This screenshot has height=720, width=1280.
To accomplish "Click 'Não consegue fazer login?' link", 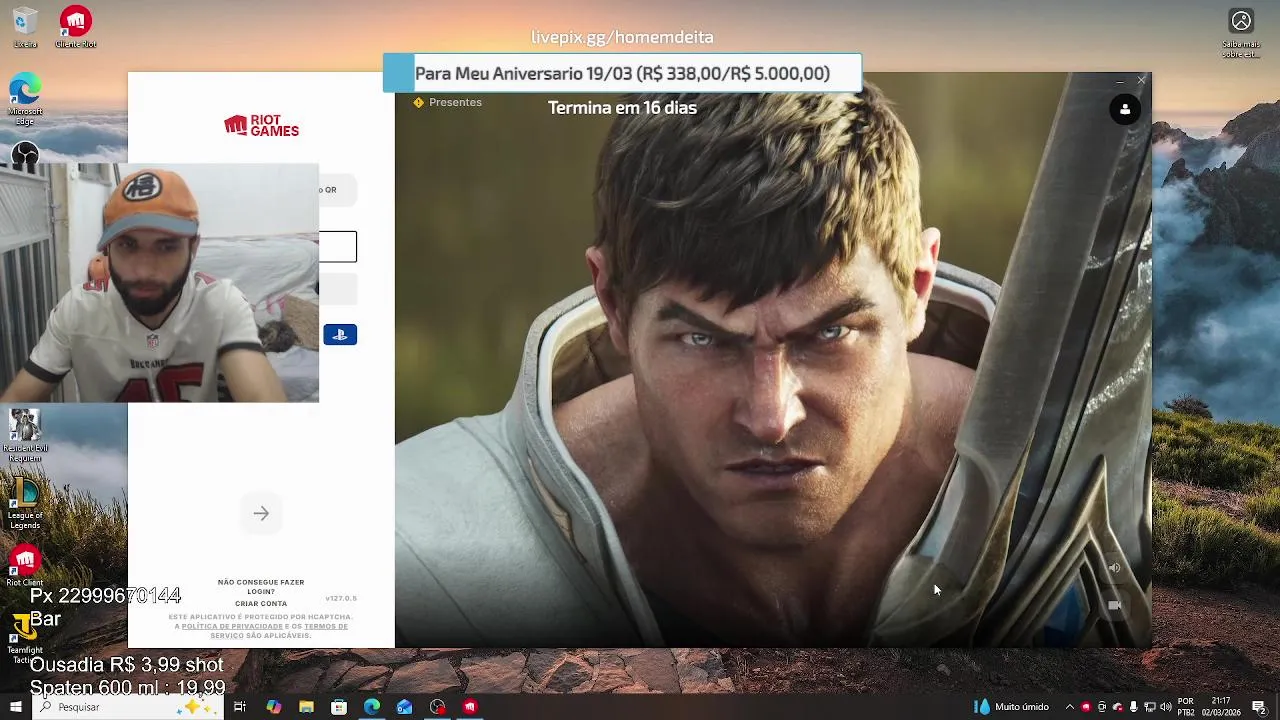I will [x=261, y=587].
